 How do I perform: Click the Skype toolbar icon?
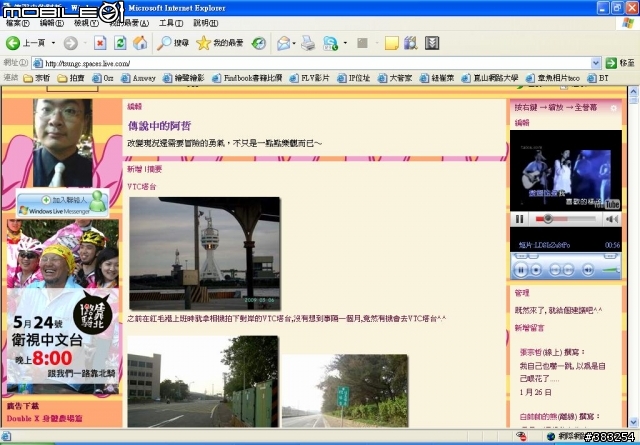point(330,43)
